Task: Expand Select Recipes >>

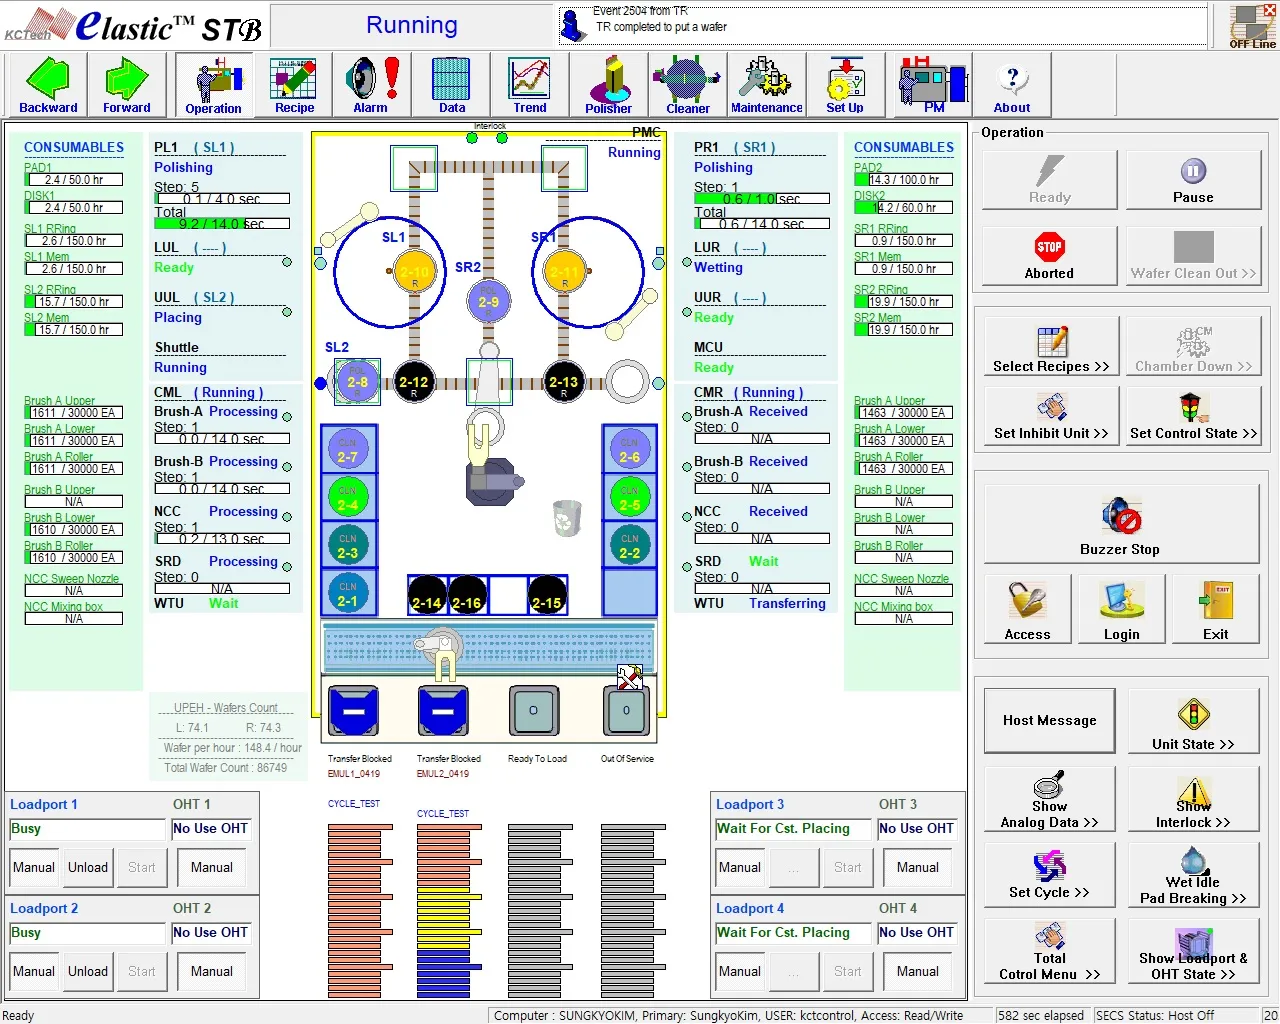Action: [1051, 346]
